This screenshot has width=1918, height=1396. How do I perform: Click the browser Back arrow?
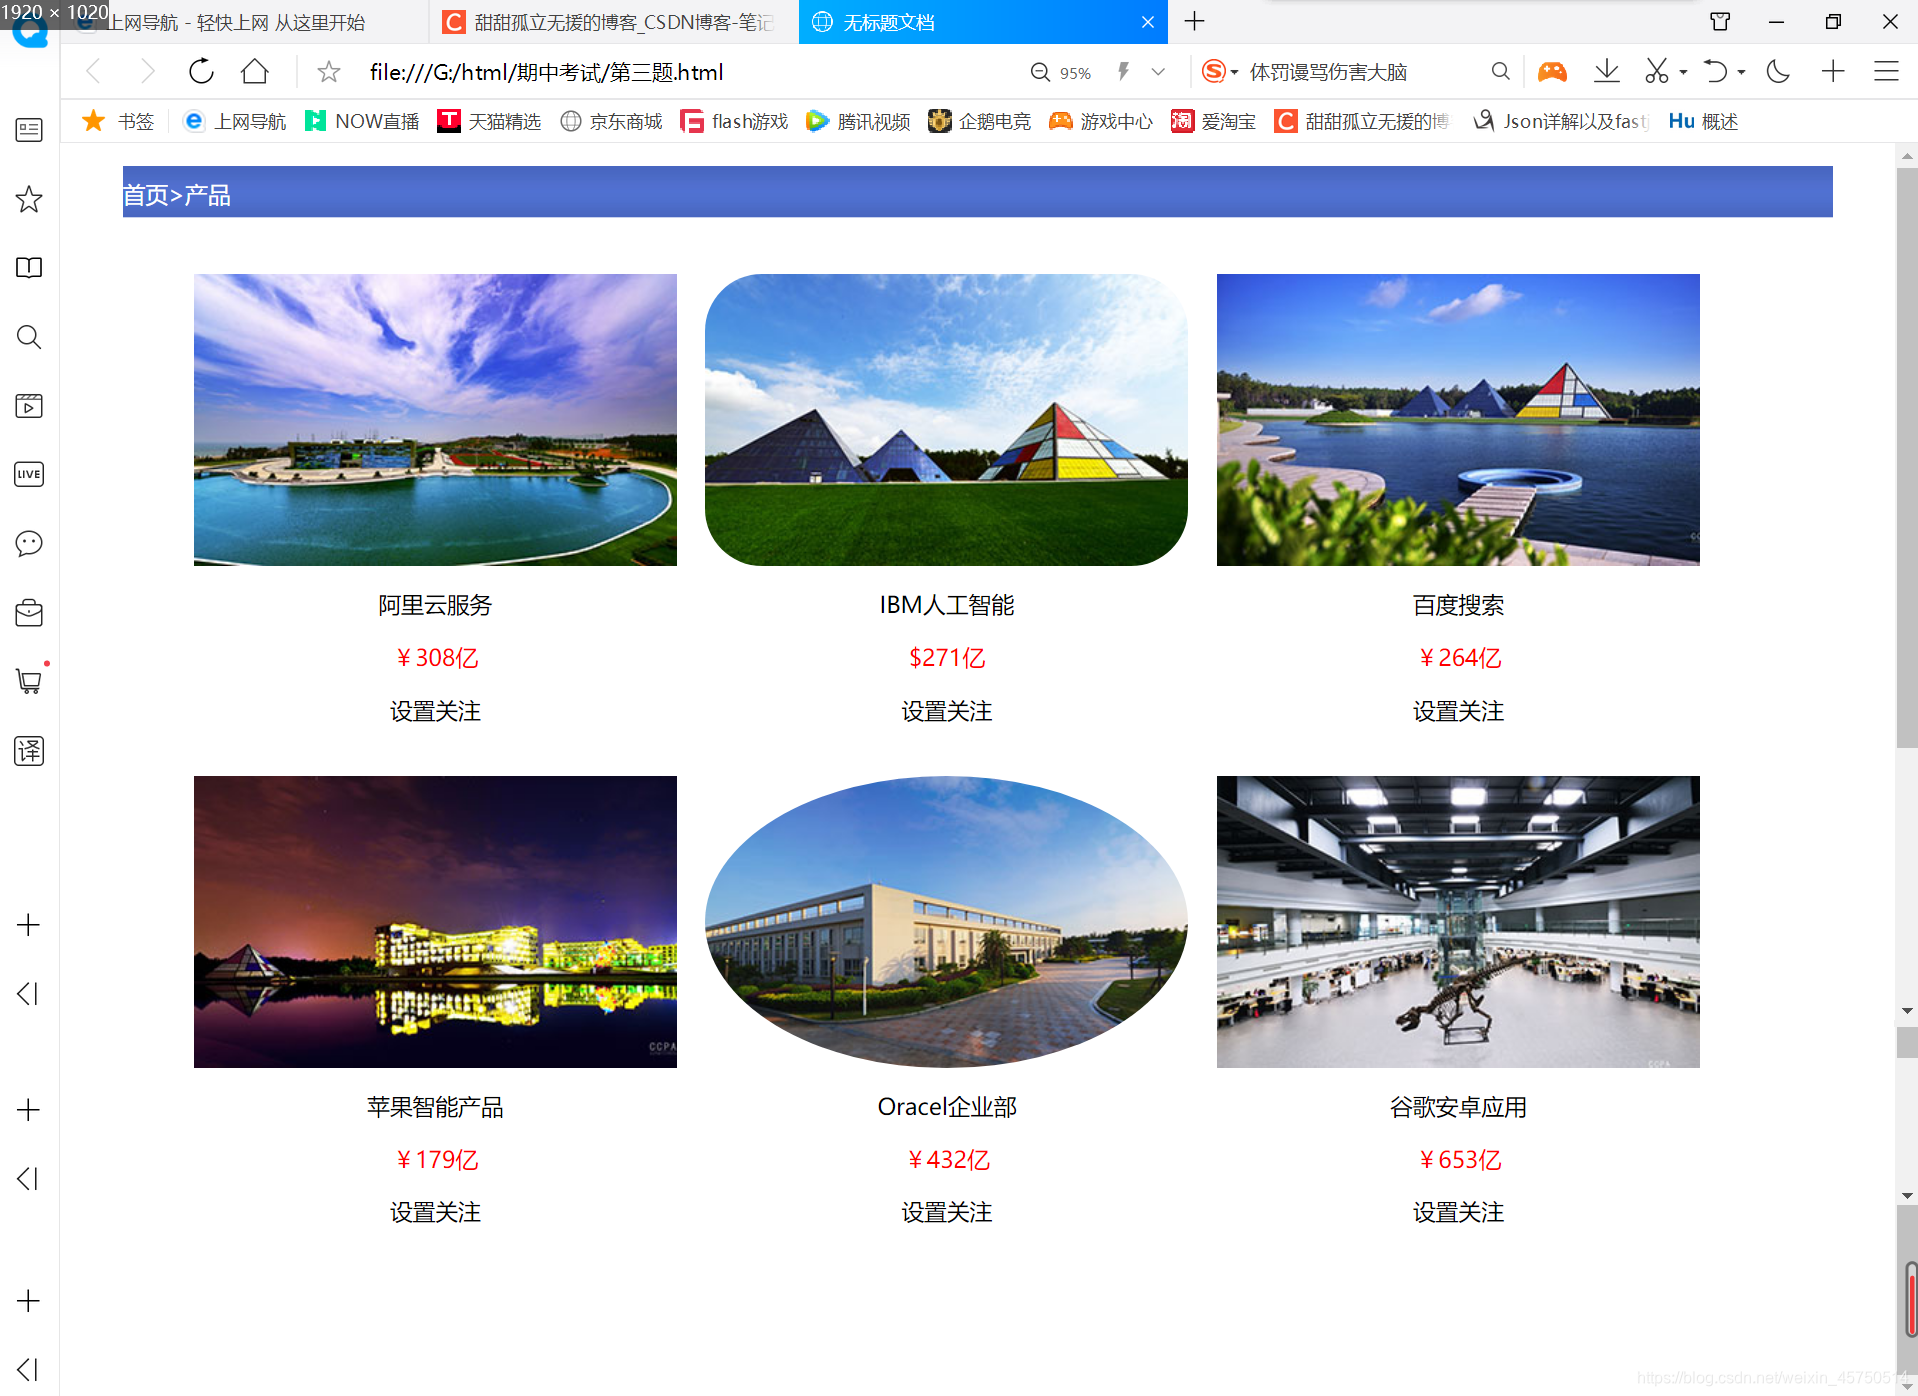(x=94, y=71)
